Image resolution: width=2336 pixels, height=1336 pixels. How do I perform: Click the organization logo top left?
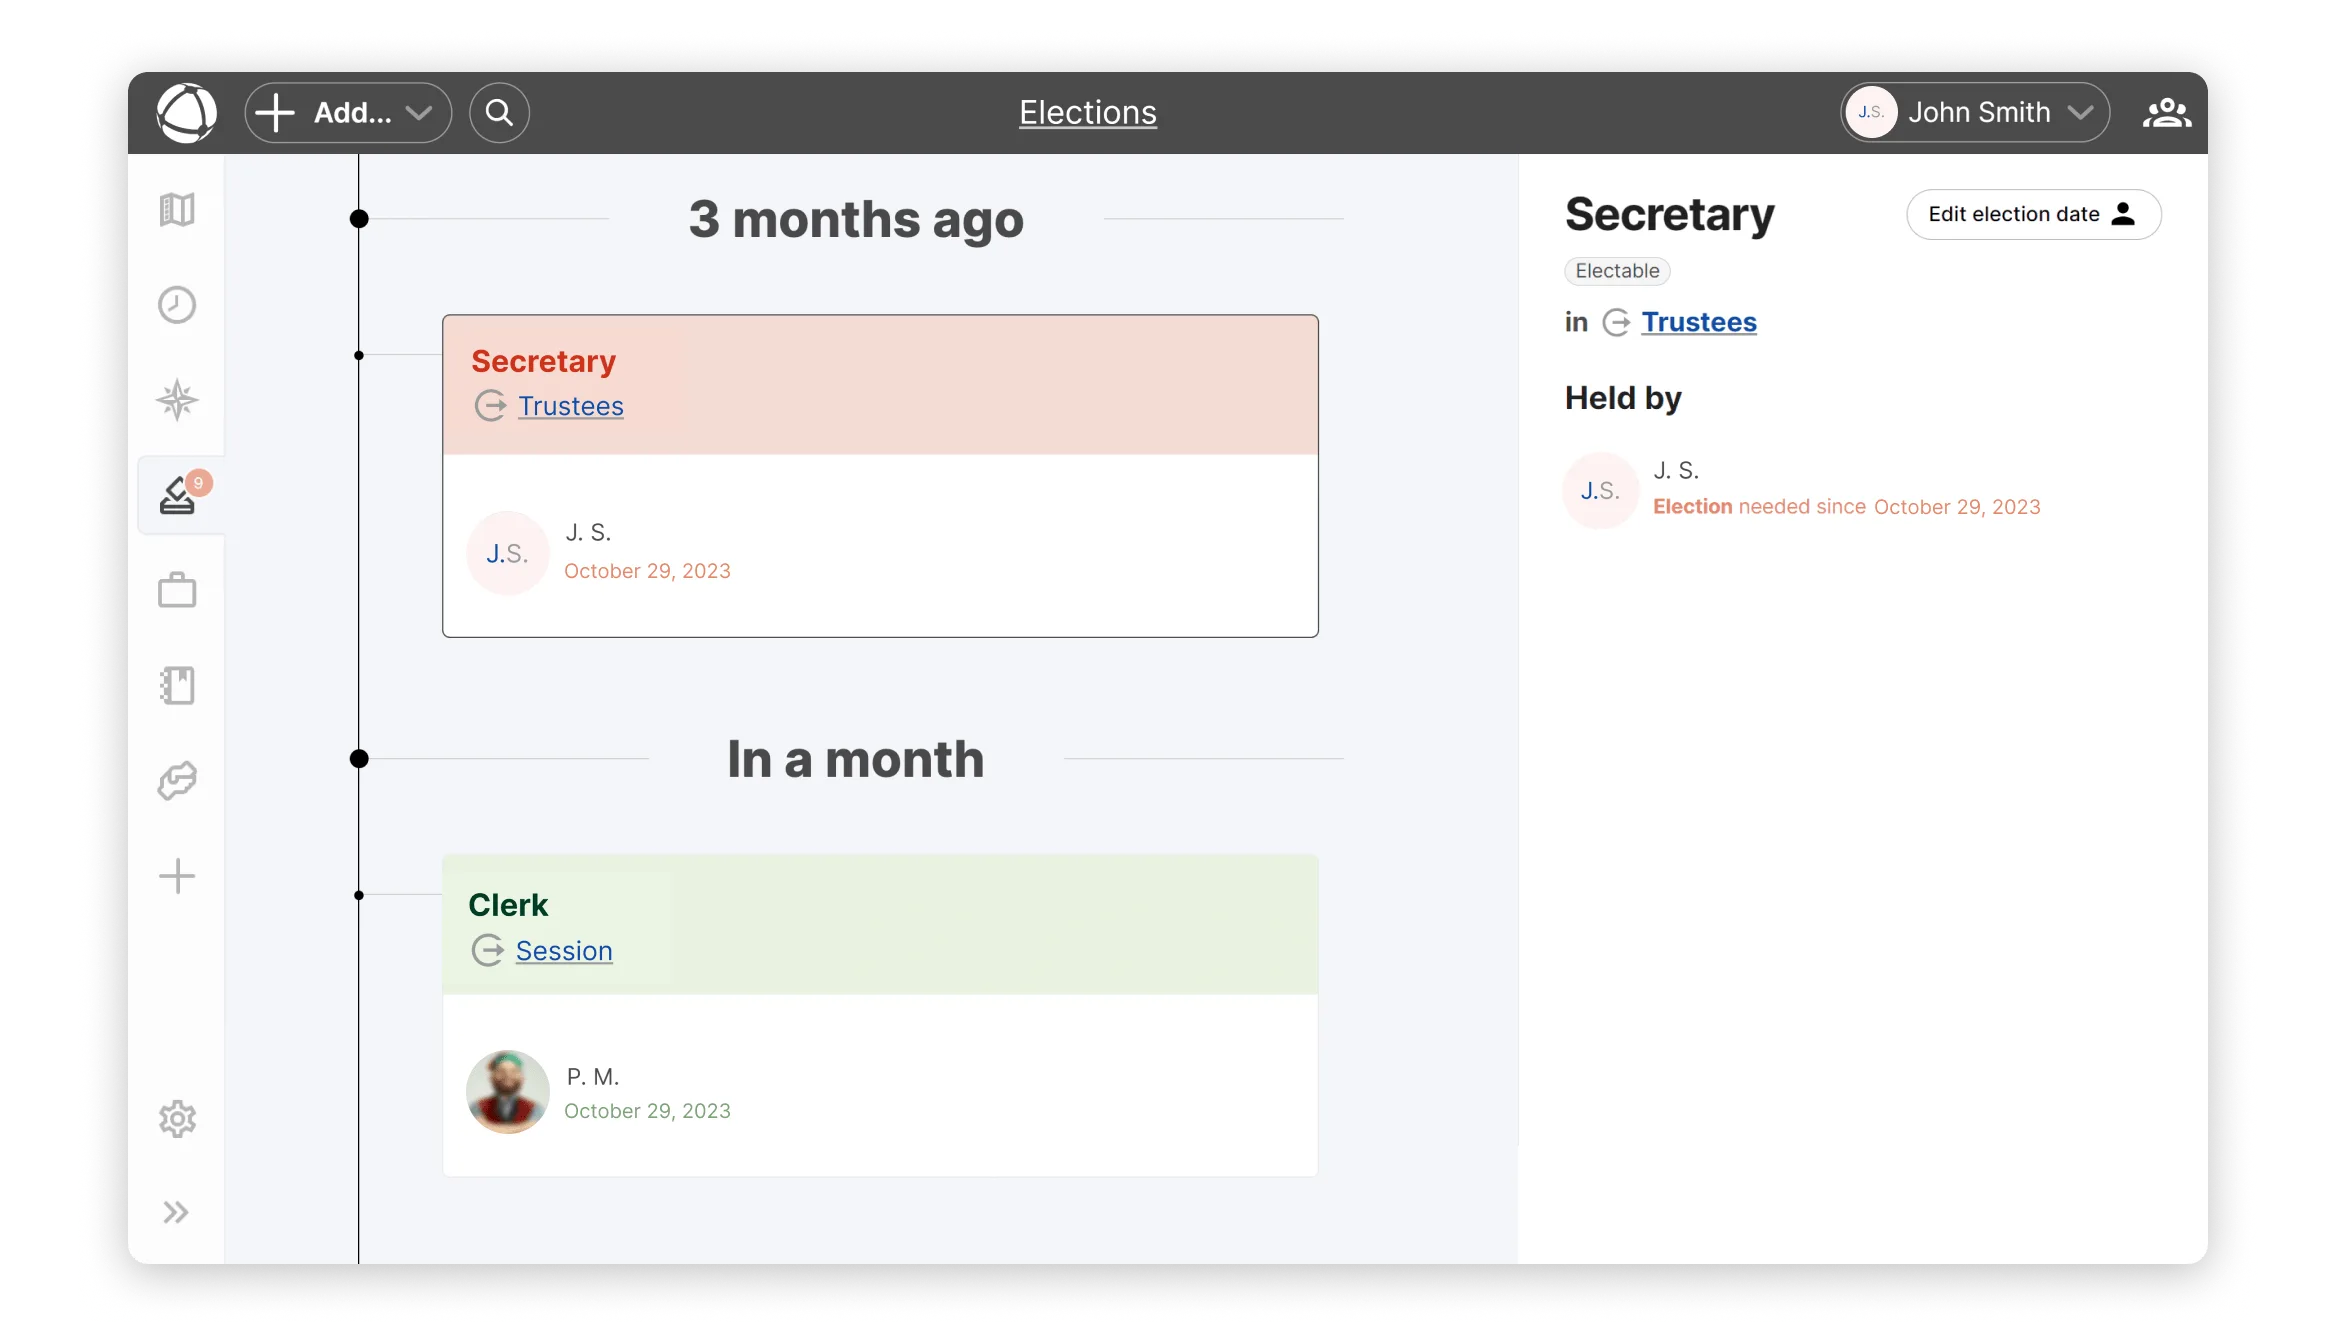187,113
